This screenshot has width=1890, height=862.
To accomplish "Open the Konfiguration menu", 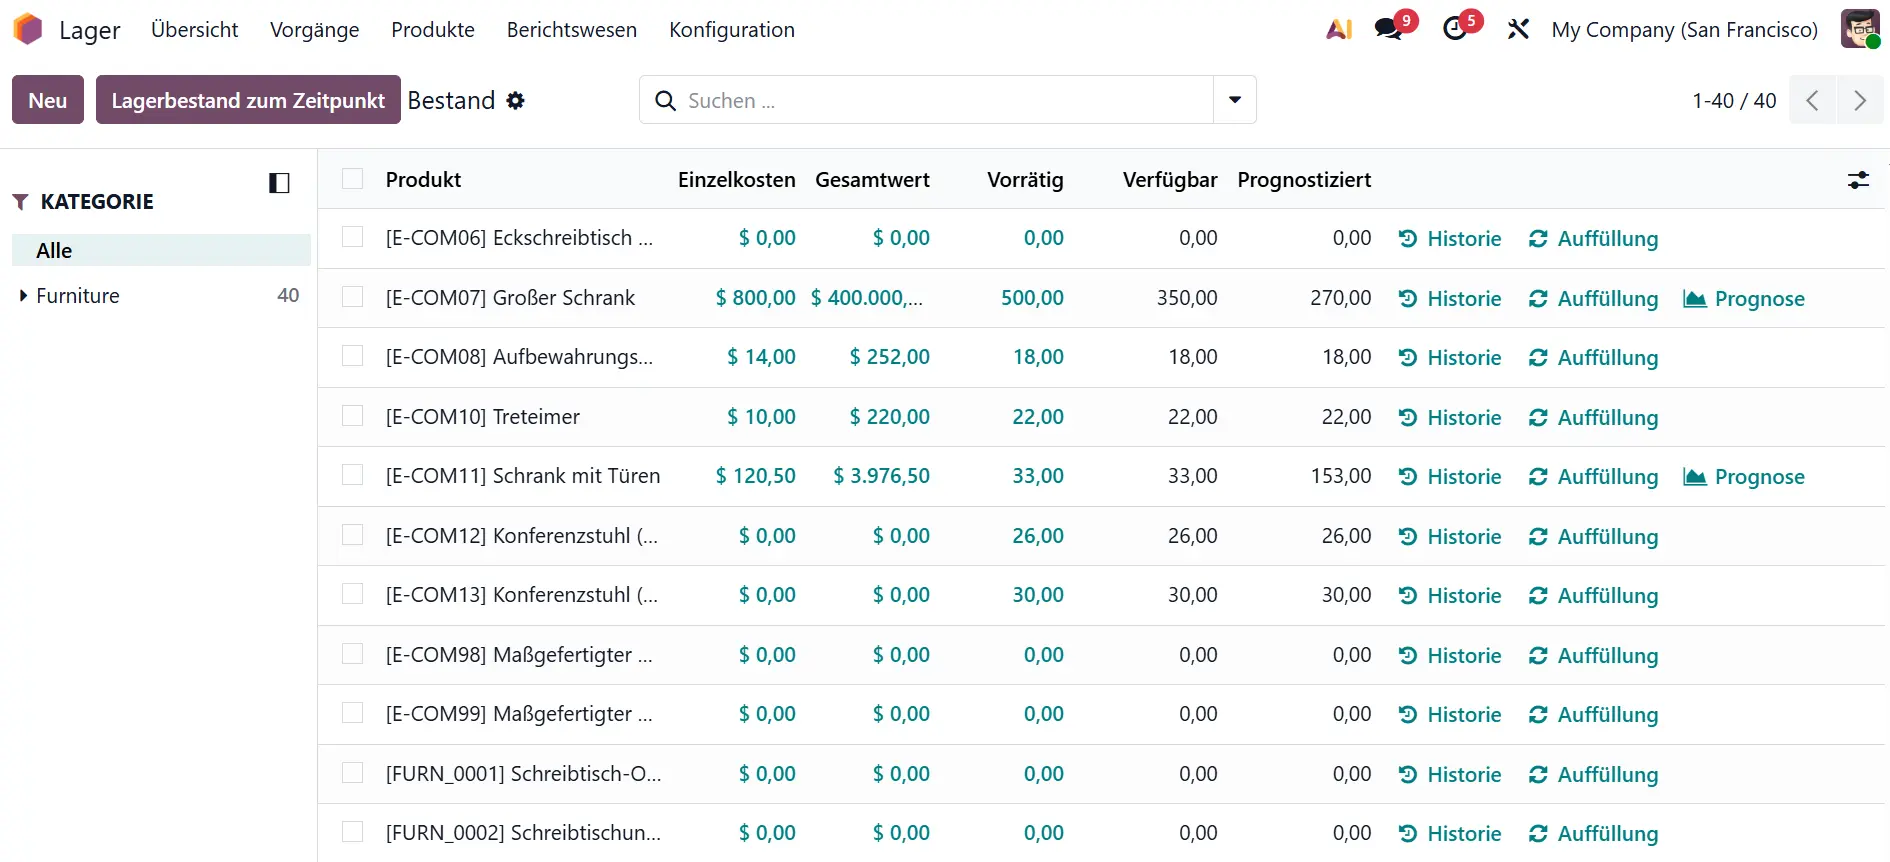I will 731,30.
